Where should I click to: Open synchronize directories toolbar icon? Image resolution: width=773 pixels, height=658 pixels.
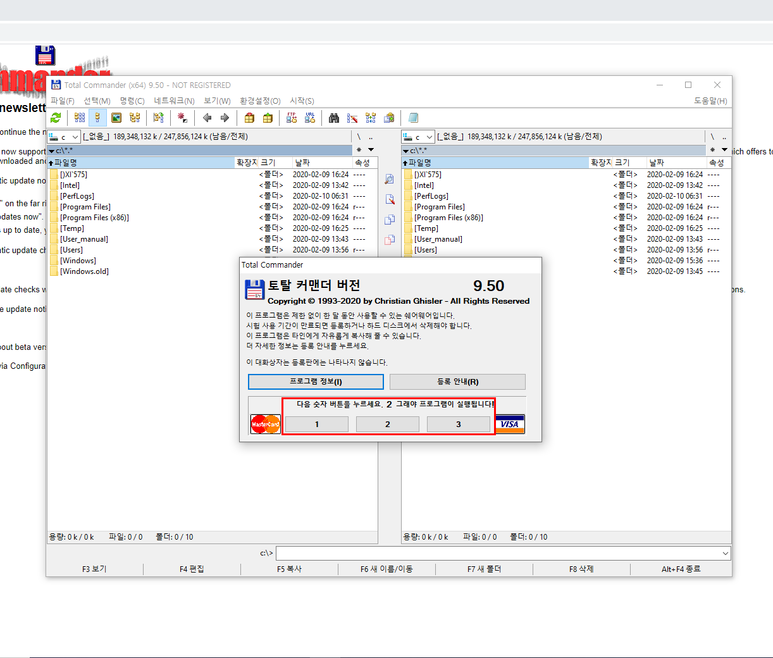click(371, 118)
